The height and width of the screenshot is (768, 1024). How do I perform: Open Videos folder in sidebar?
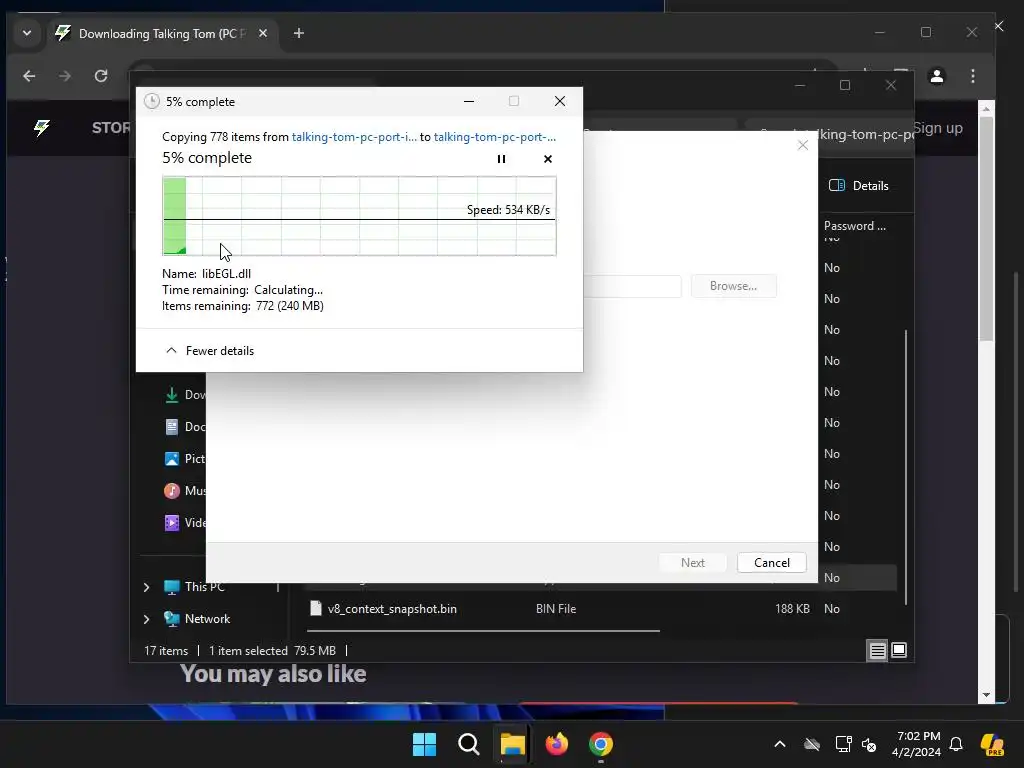tap(185, 522)
